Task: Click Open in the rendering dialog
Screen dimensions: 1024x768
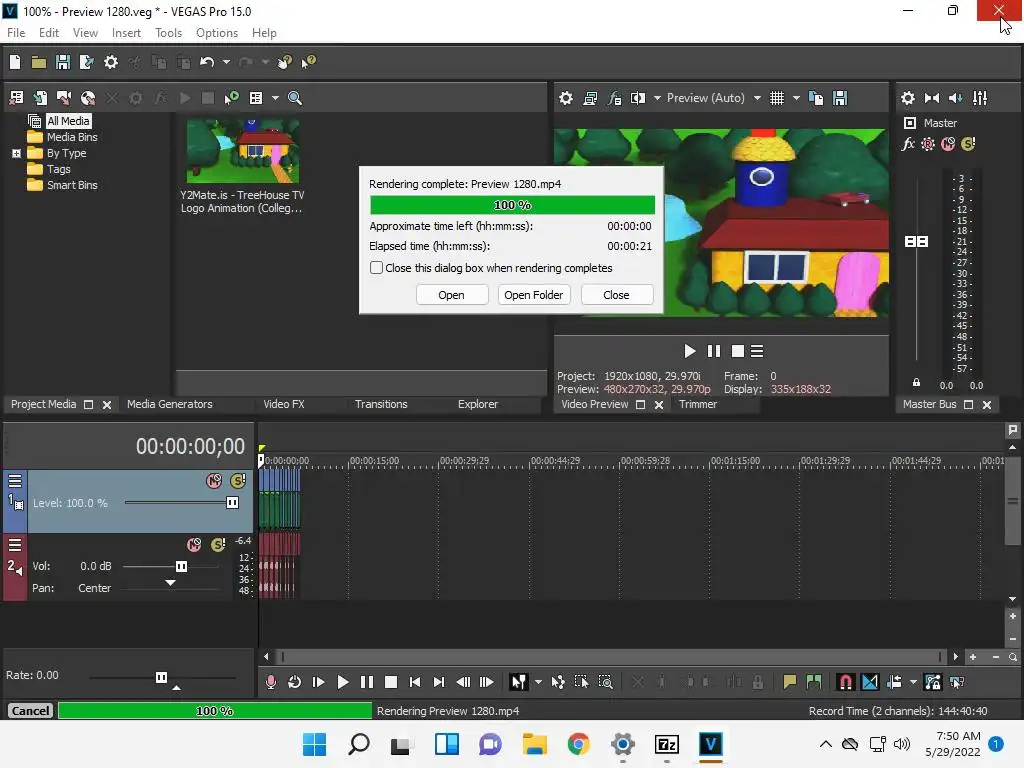Action: [451, 295]
